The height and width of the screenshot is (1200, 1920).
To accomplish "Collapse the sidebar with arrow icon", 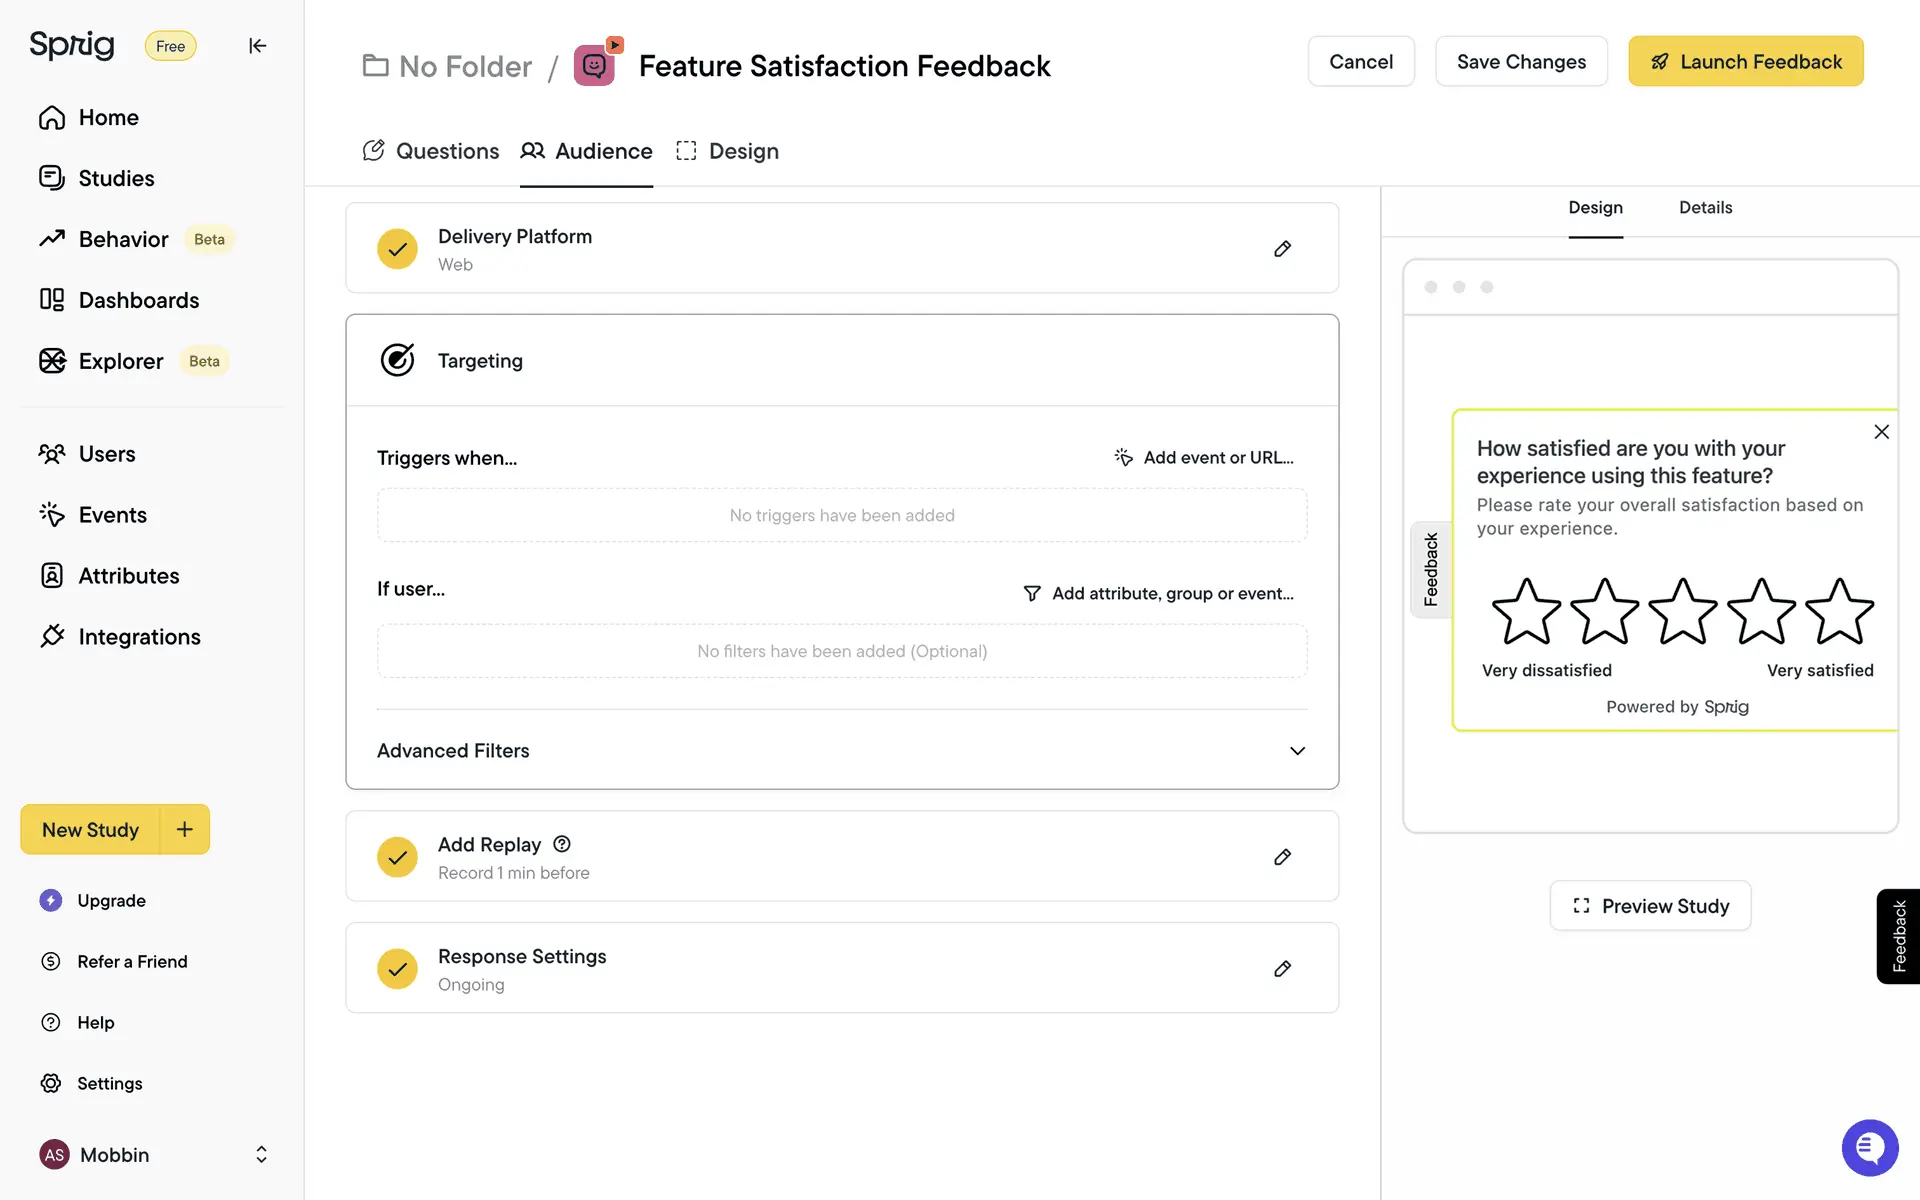I will pyautogui.click(x=257, y=46).
